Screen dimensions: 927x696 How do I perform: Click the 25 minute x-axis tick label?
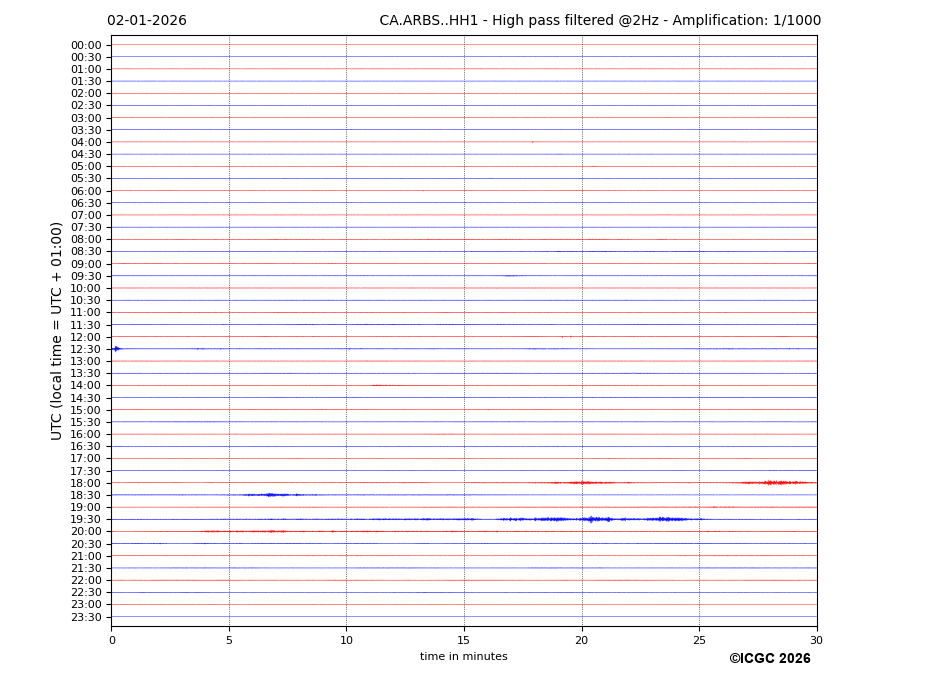pos(699,640)
